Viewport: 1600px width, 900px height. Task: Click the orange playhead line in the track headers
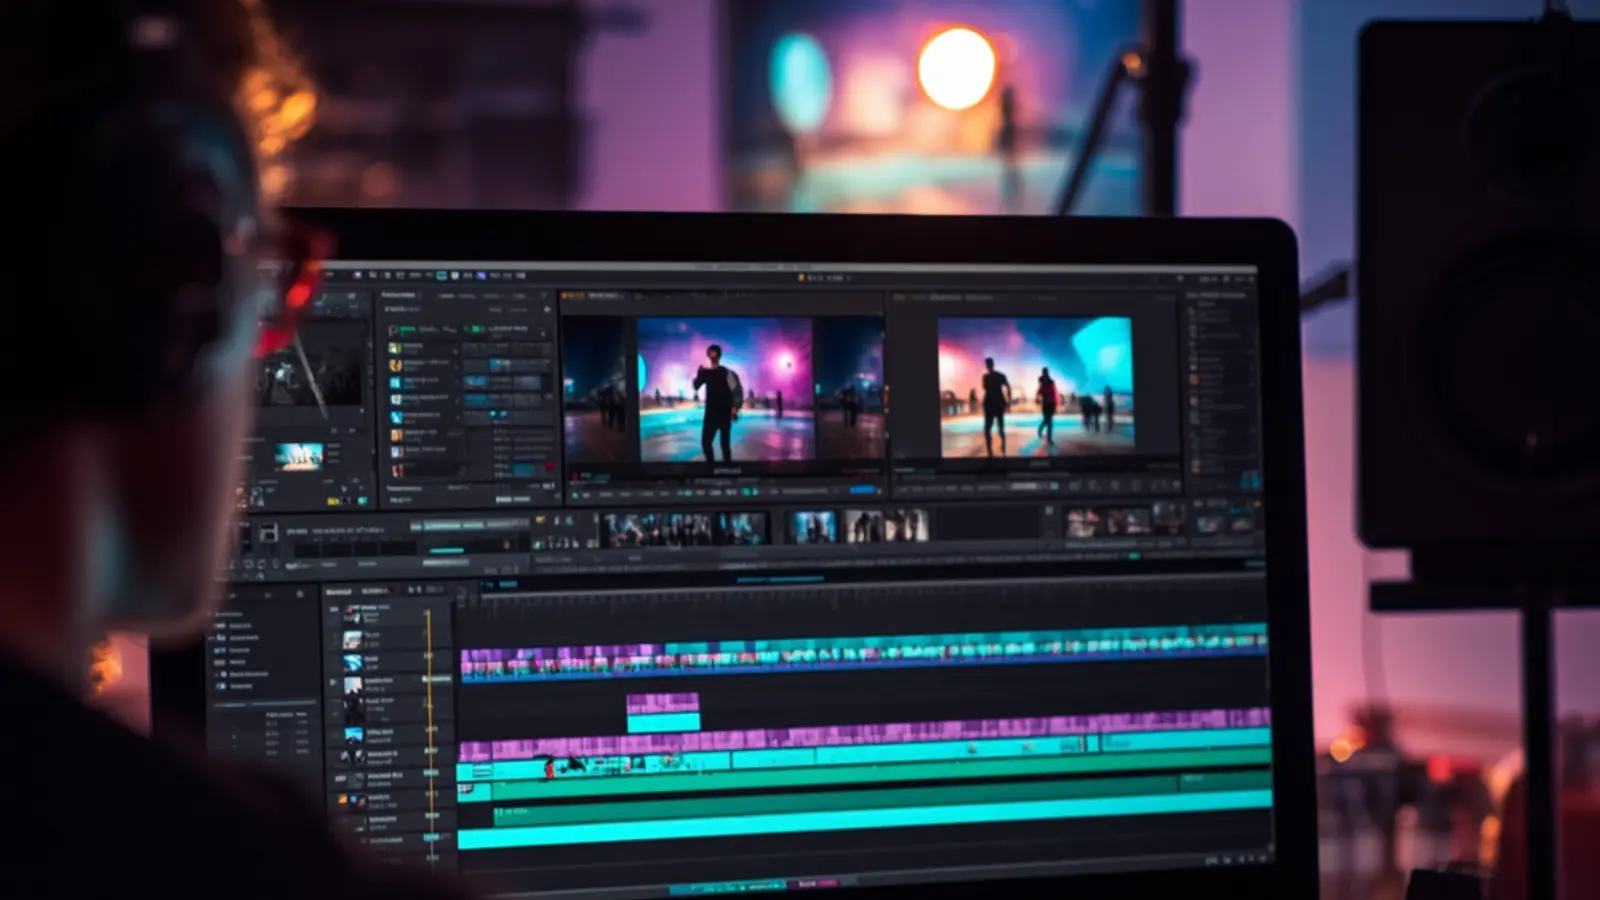click(429, 735)
